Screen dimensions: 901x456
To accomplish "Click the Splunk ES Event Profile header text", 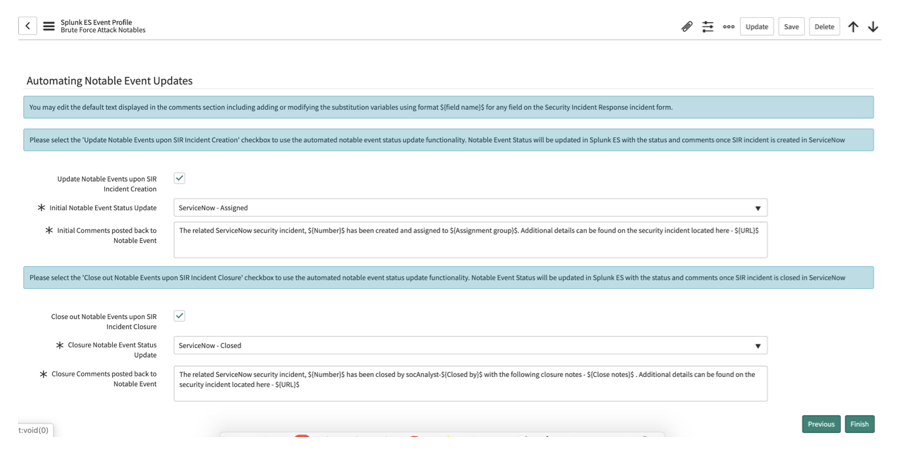I will click(x=96, y=22).
